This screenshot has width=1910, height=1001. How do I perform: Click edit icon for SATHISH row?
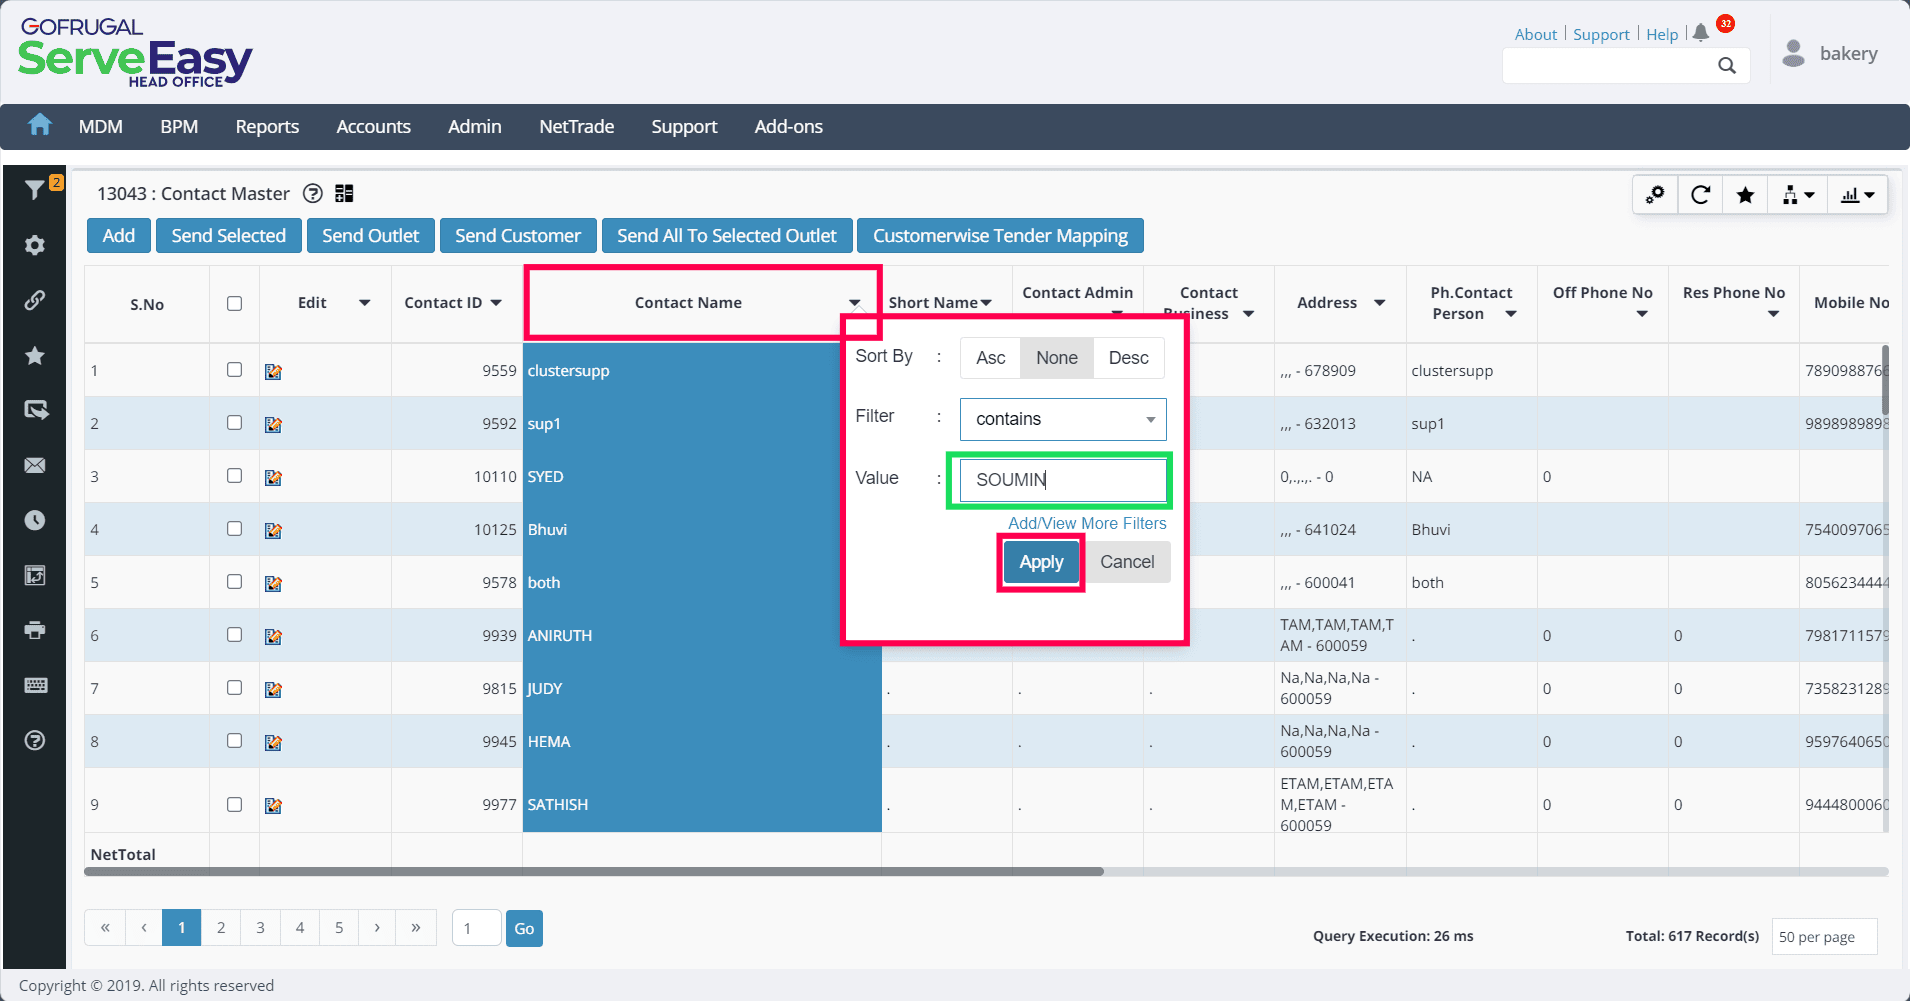[x=273, y=806]
